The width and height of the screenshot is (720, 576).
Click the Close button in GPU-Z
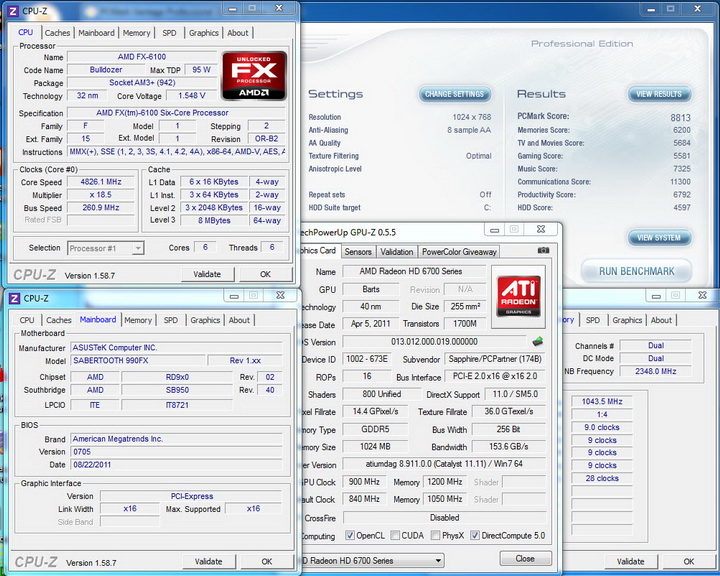pos(525,559)
